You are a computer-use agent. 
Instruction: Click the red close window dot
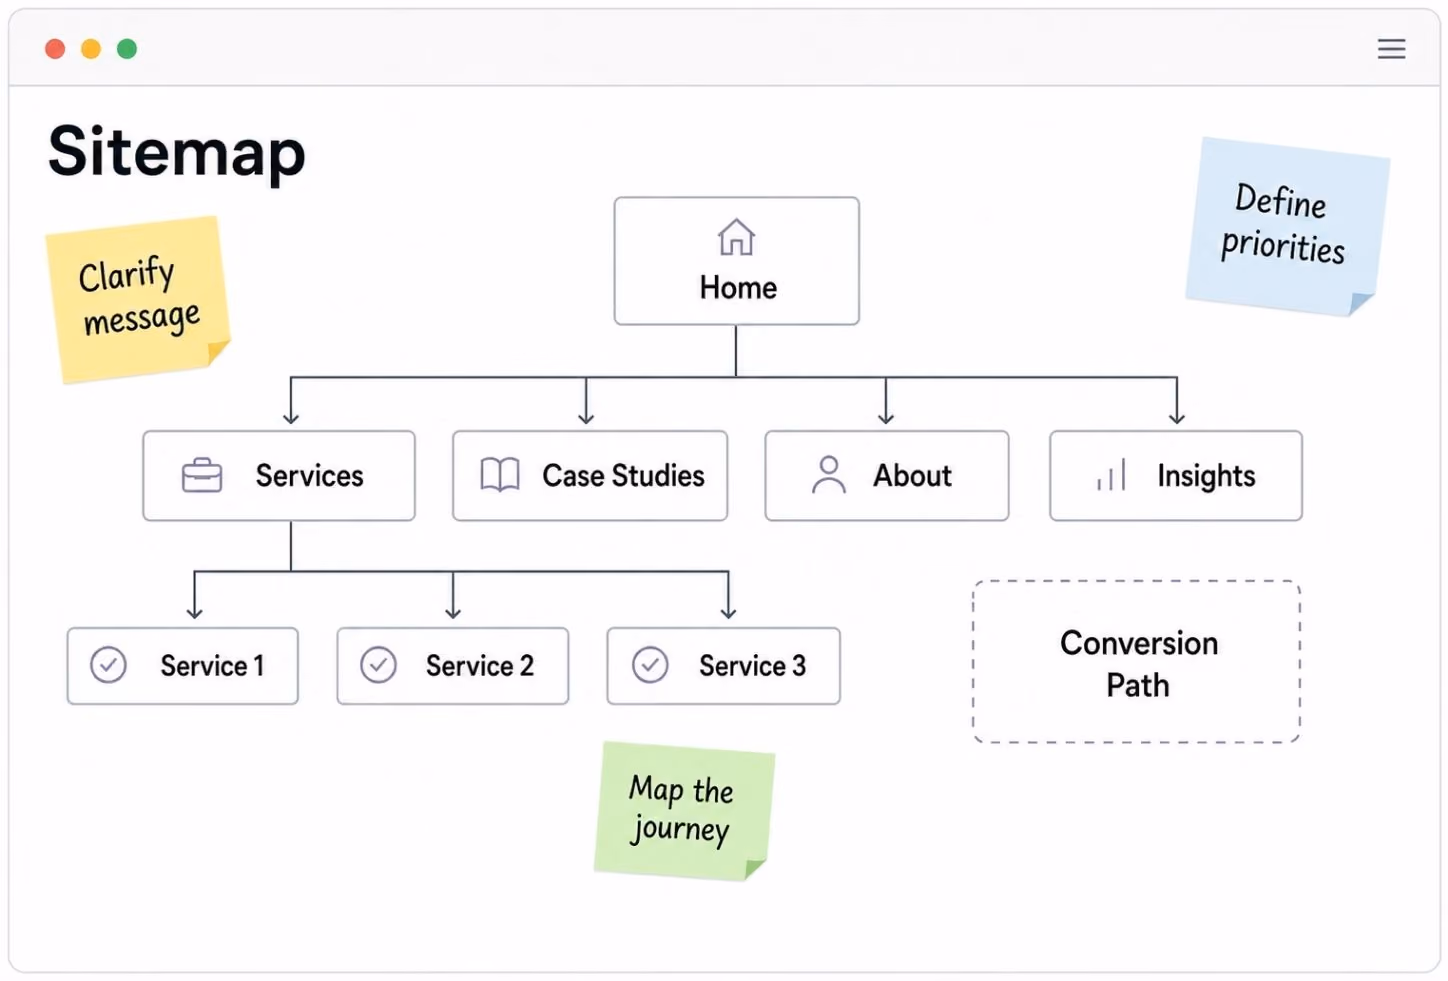click(55, 49)
